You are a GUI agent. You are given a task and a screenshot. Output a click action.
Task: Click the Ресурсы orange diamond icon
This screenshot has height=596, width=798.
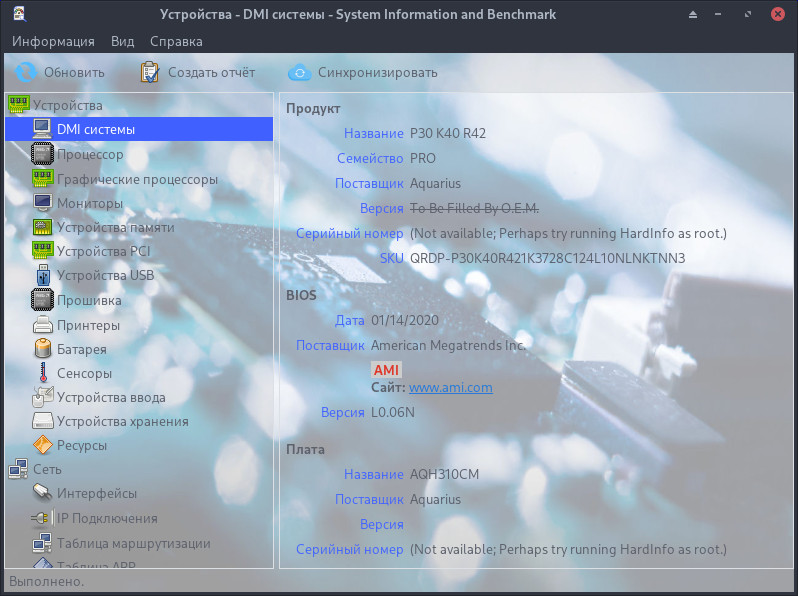43,445
